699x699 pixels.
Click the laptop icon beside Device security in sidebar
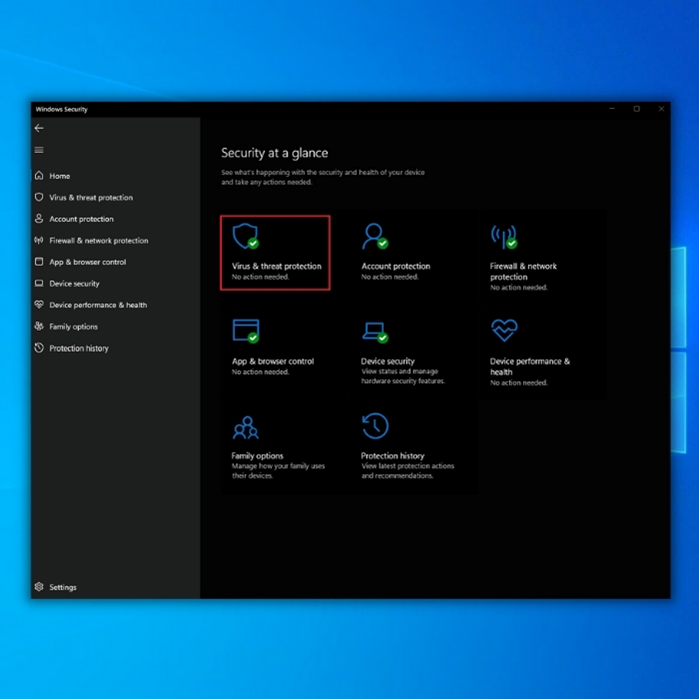pyautogui.click(x=39, y=283)
